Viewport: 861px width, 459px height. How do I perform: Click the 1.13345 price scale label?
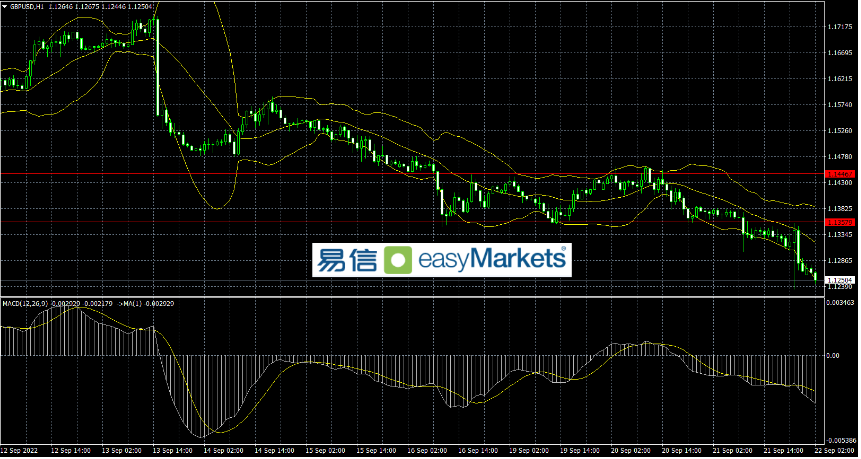pyautogui.click(x=841, y=234)
